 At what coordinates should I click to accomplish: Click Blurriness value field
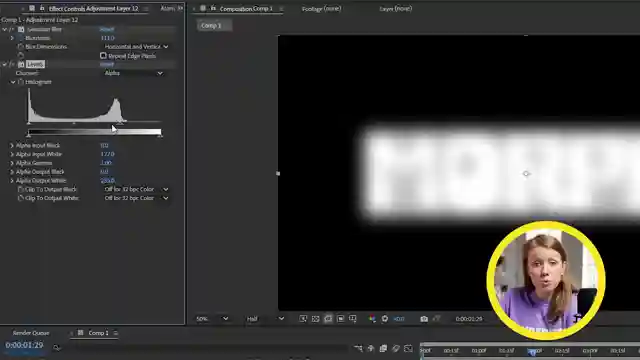pos(107,38)
